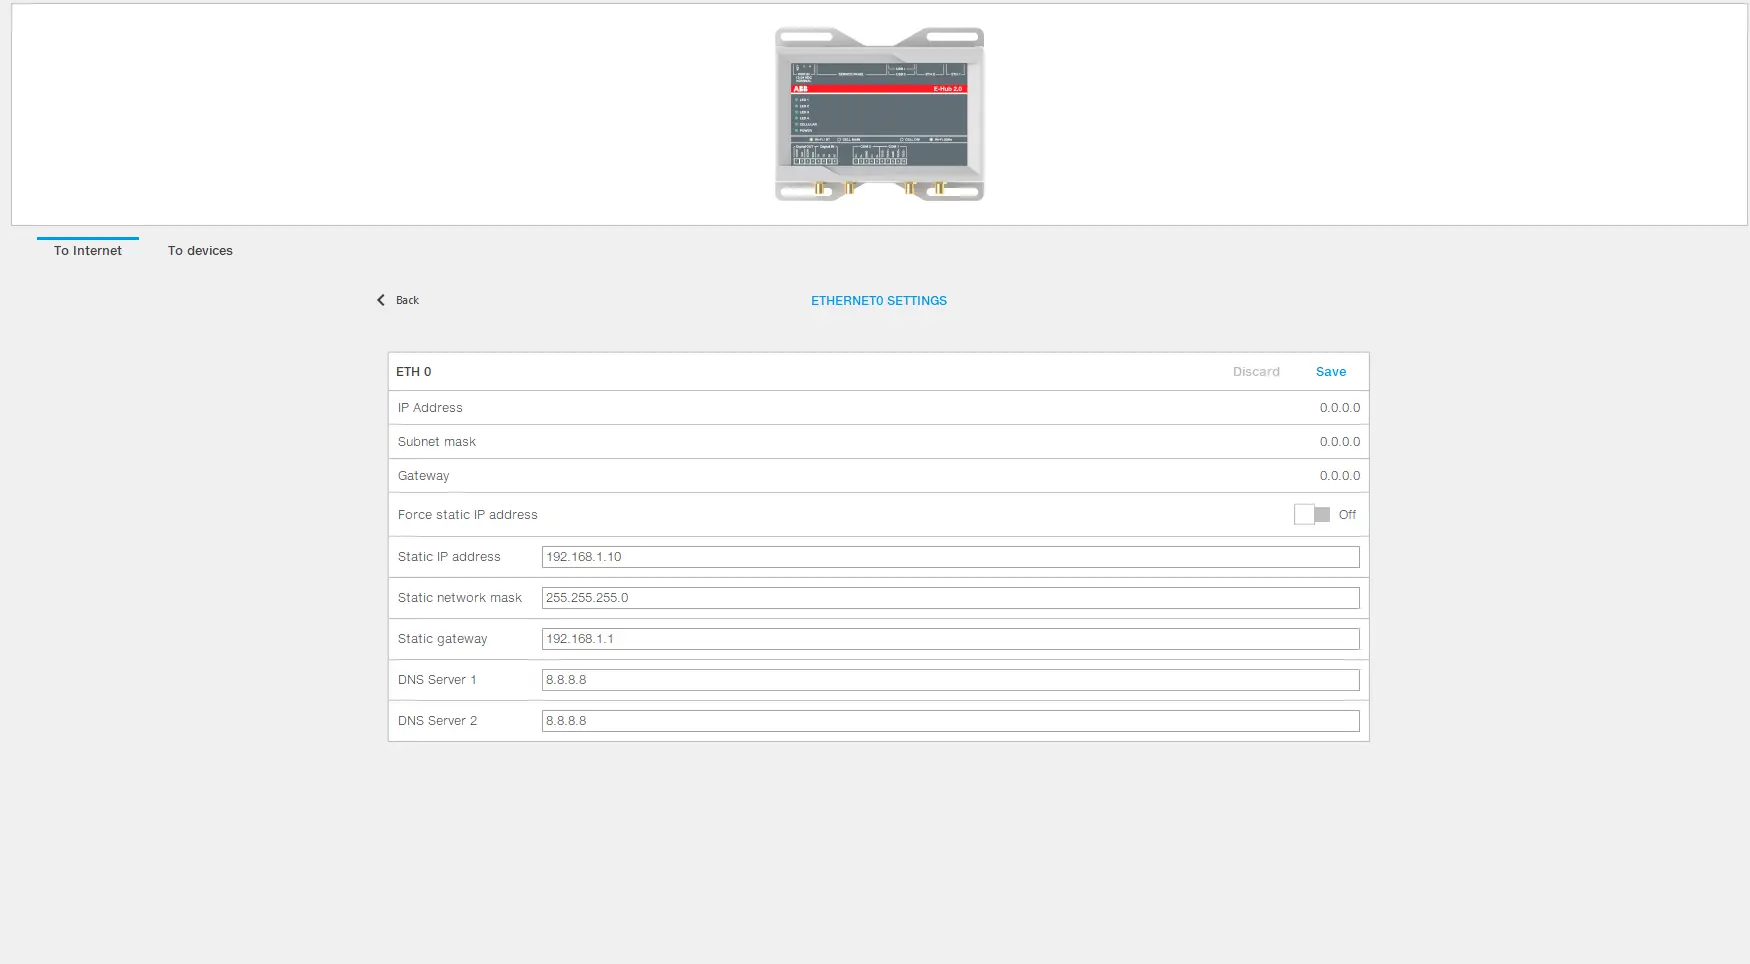Viewport: 1750px width, 964px height.
Task: Click the ETHERNET0 SETTINGS heading
Action: (878, 301)
